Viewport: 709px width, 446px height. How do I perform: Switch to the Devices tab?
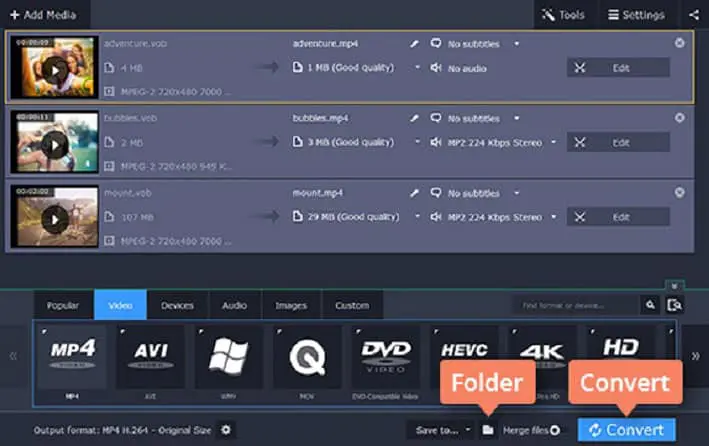177,305
